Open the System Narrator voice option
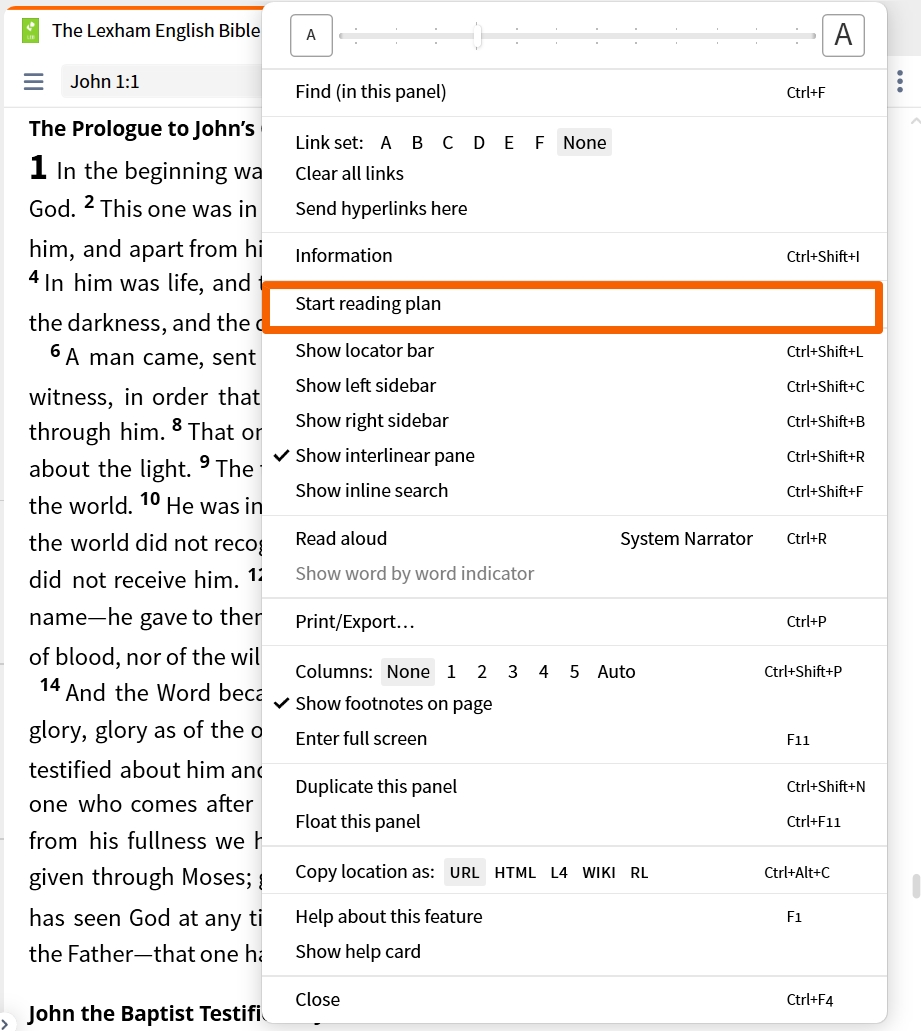The width and height of the screenshot is (921, 1031). pyautogui.click(x=686, y=539)
